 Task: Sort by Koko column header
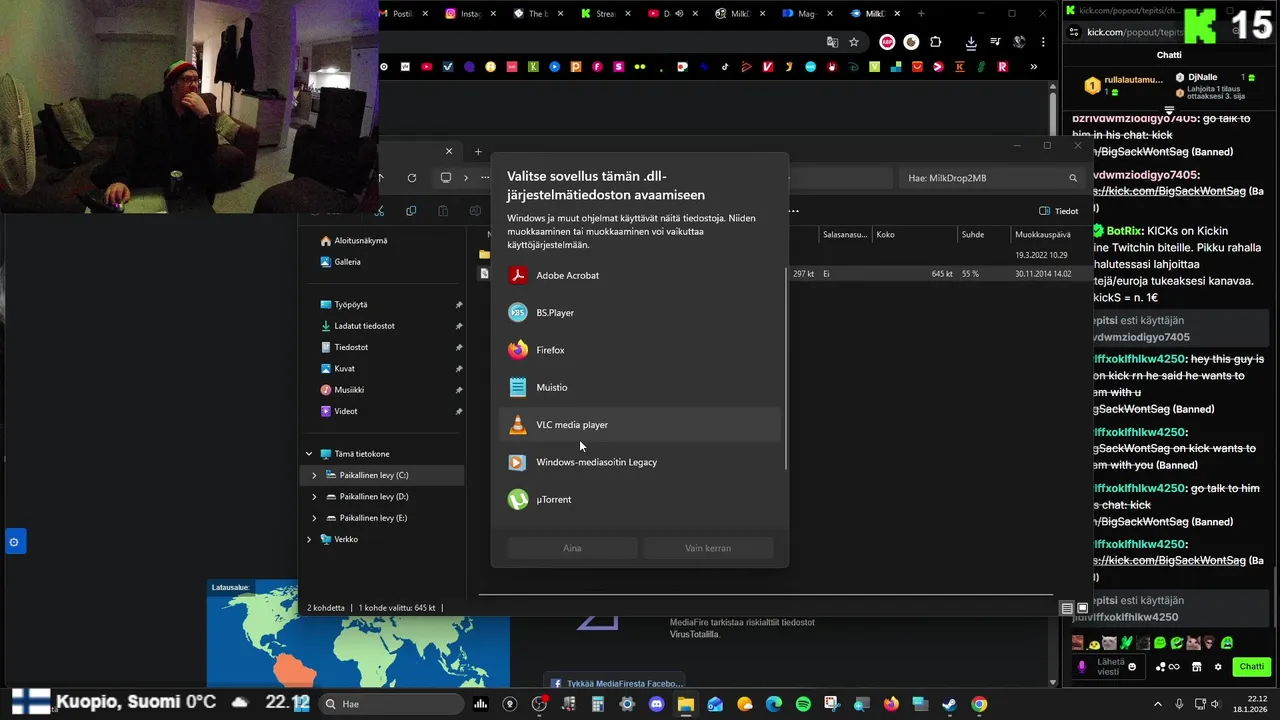pyautogui.click(x=885, y=235)
